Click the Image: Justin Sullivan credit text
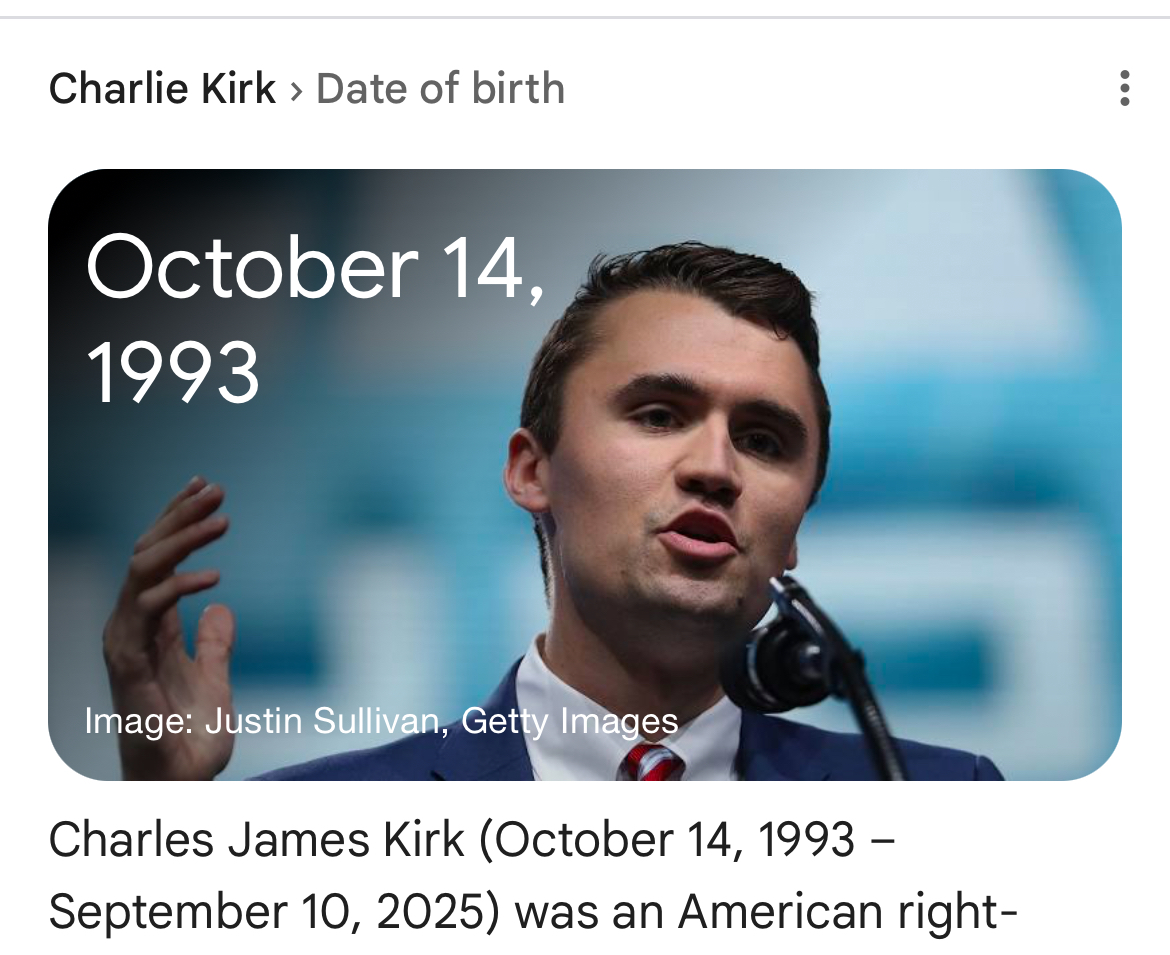 (x=262, y=720)
